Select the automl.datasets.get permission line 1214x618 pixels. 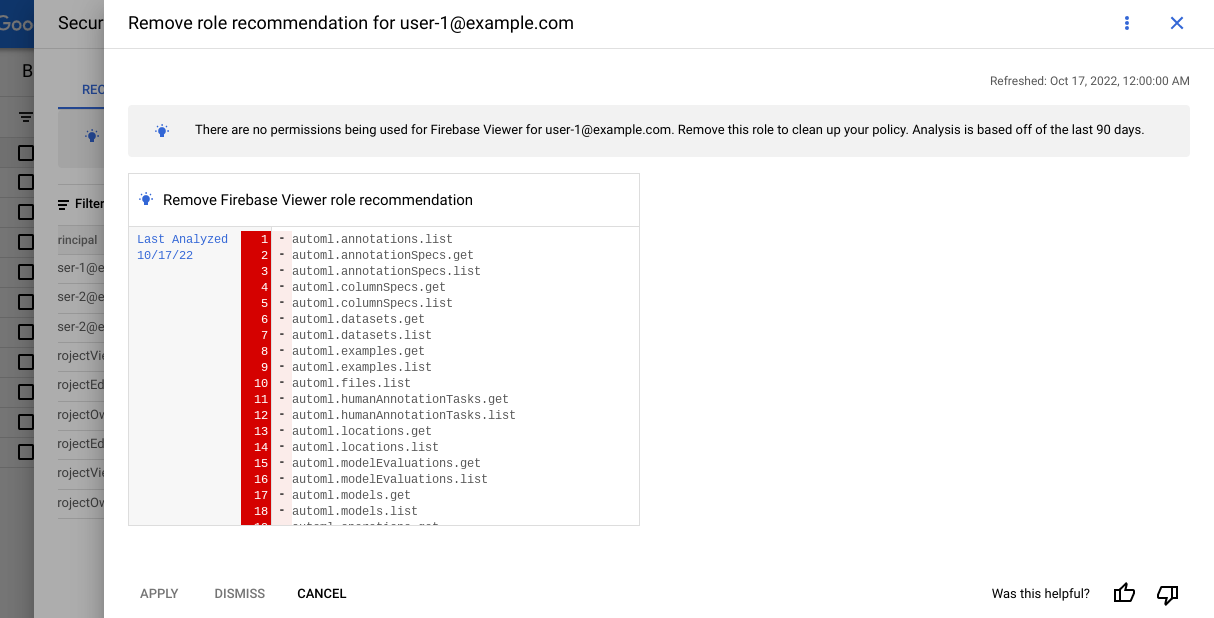click(358, 319)
